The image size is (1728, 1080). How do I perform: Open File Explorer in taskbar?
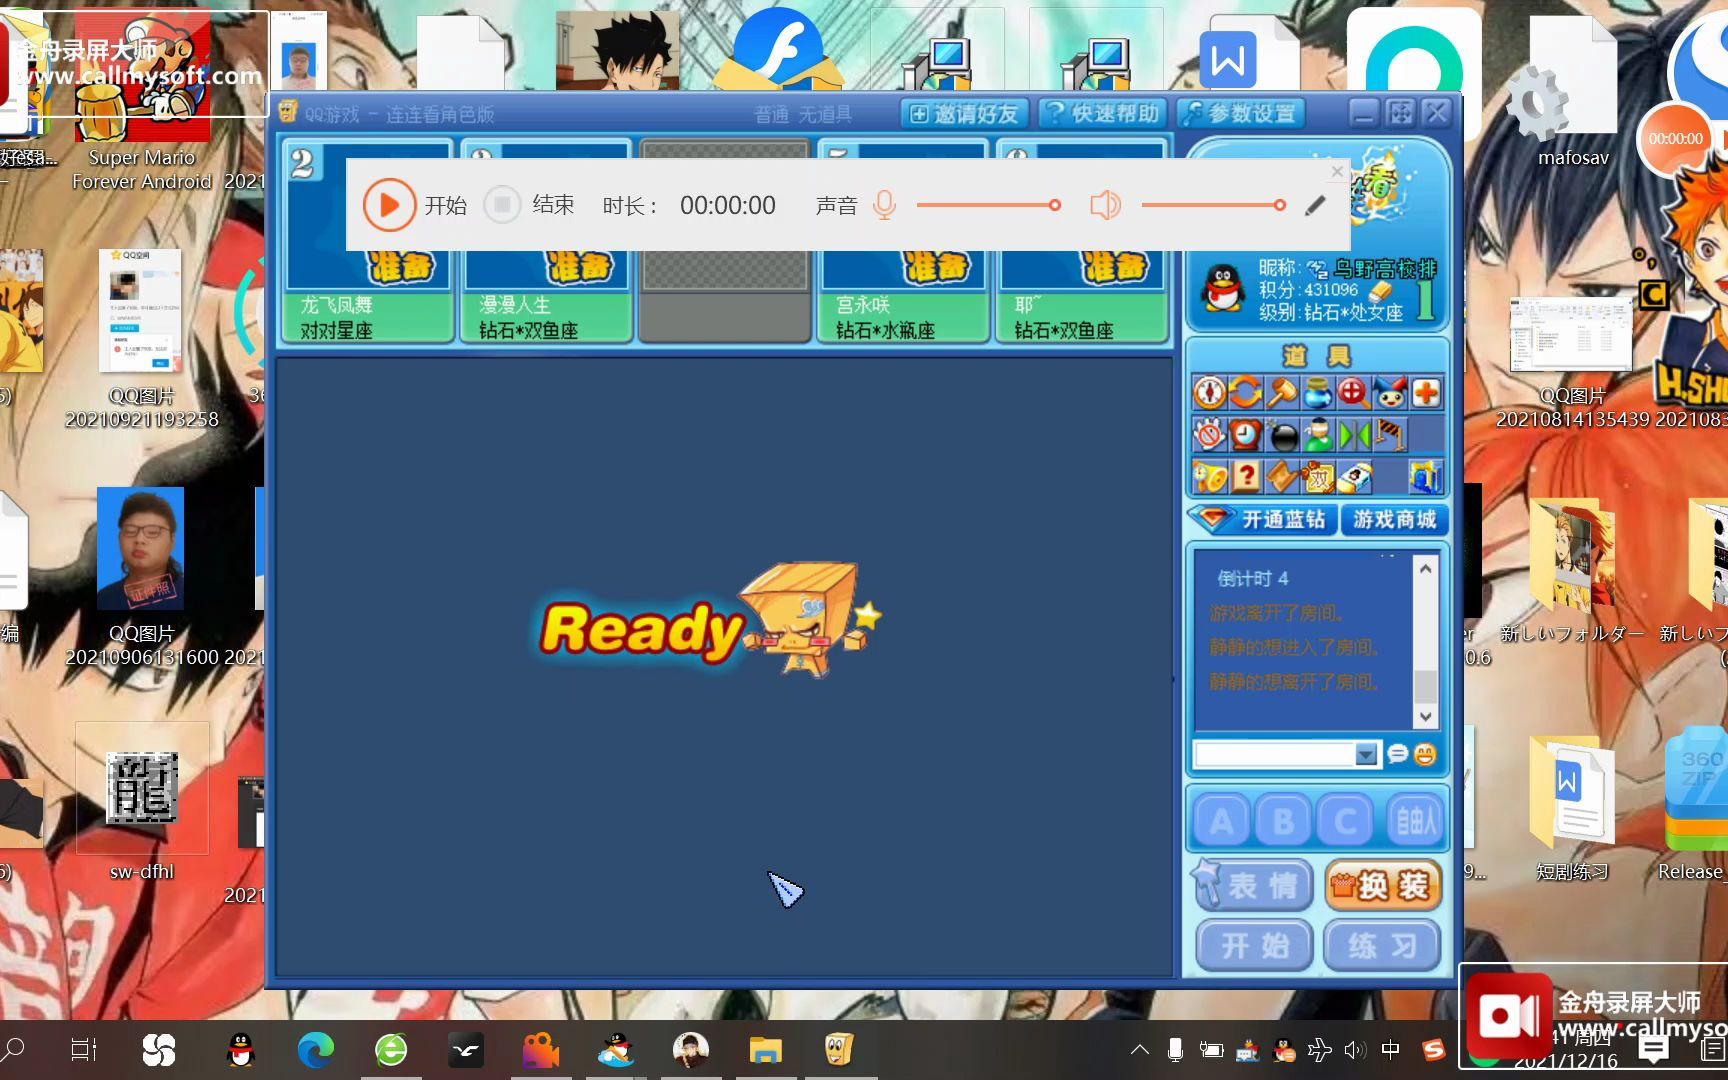coord(765,1049)
